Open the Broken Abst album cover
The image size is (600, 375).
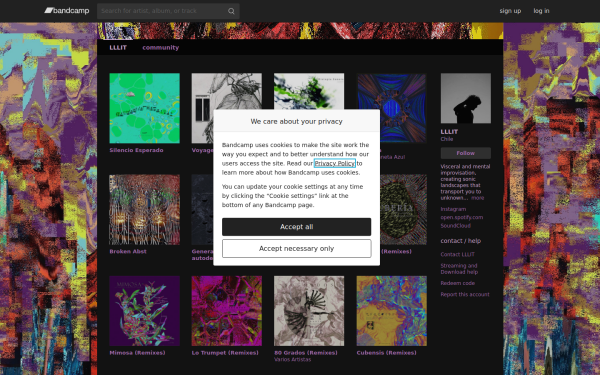pyautogui.click(x=144, y=210)
